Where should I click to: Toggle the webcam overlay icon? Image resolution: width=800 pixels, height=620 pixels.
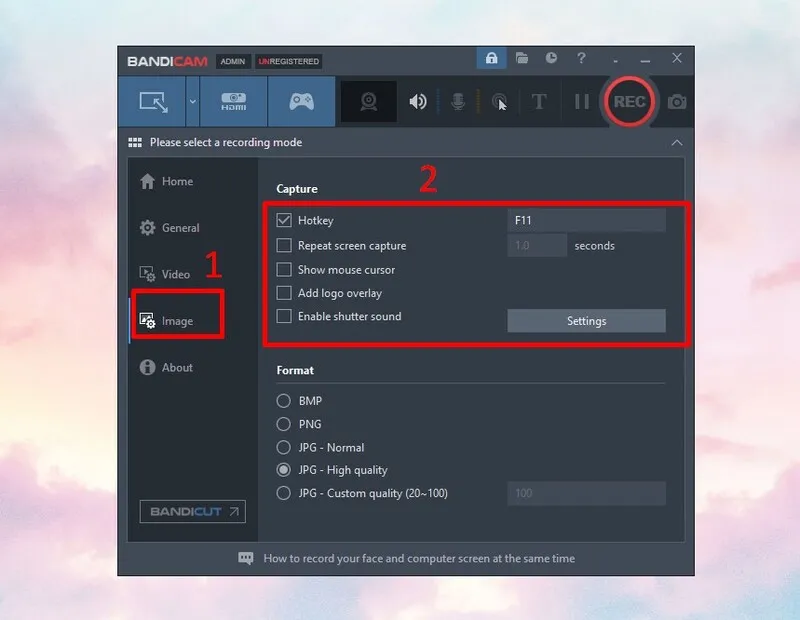(x=368, y=101)
